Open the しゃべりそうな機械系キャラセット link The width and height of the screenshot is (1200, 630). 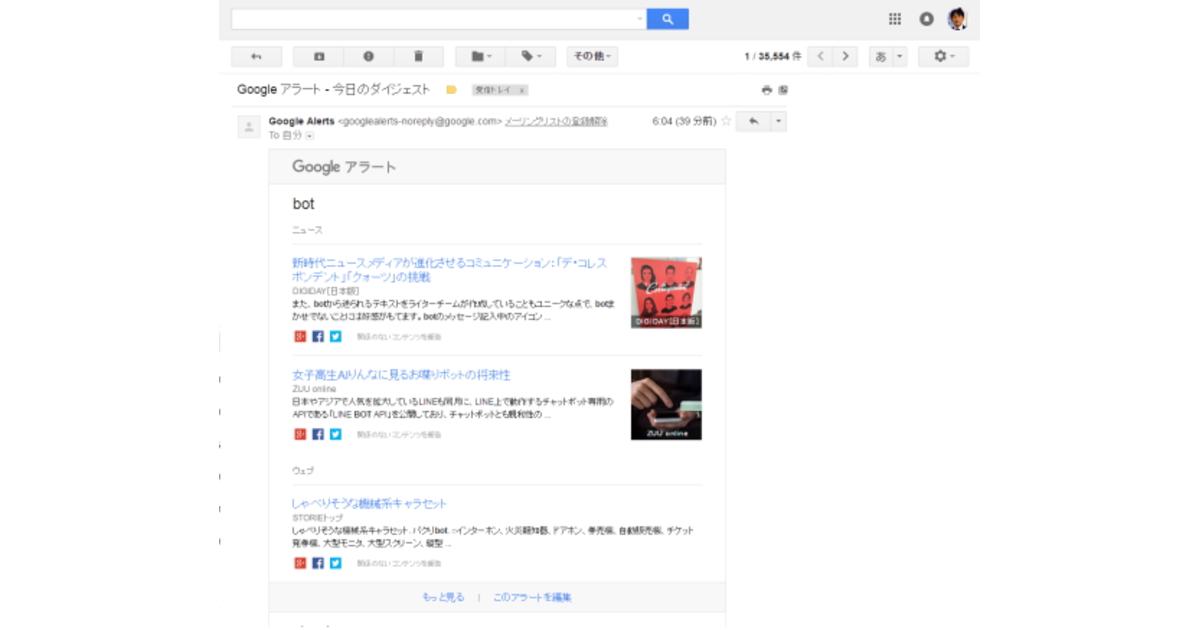coord(369,503)
